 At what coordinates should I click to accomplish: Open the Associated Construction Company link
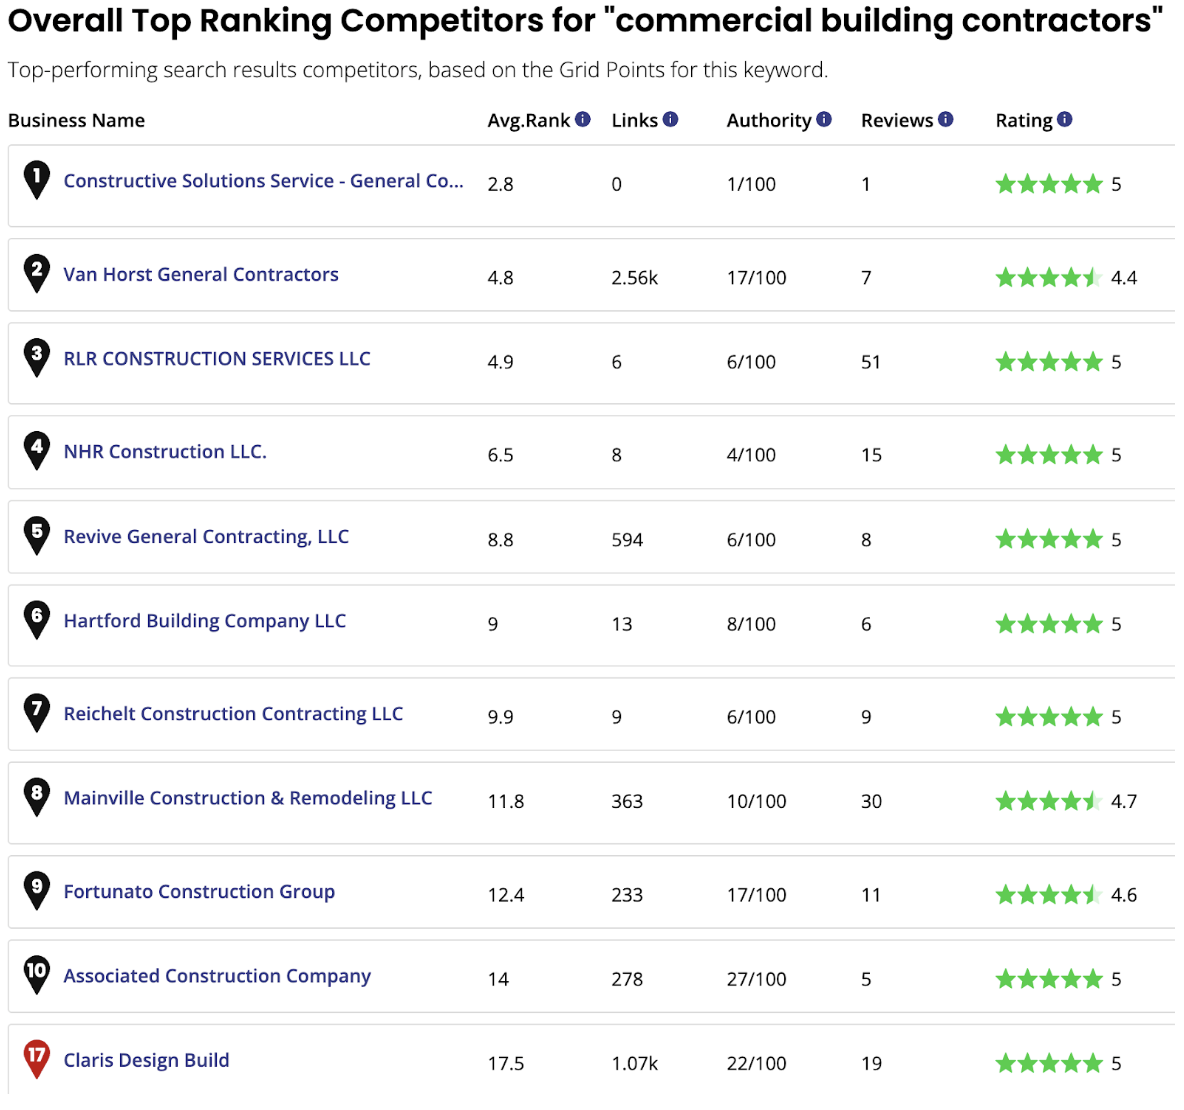pyautogui.click(x=217, y=975)
